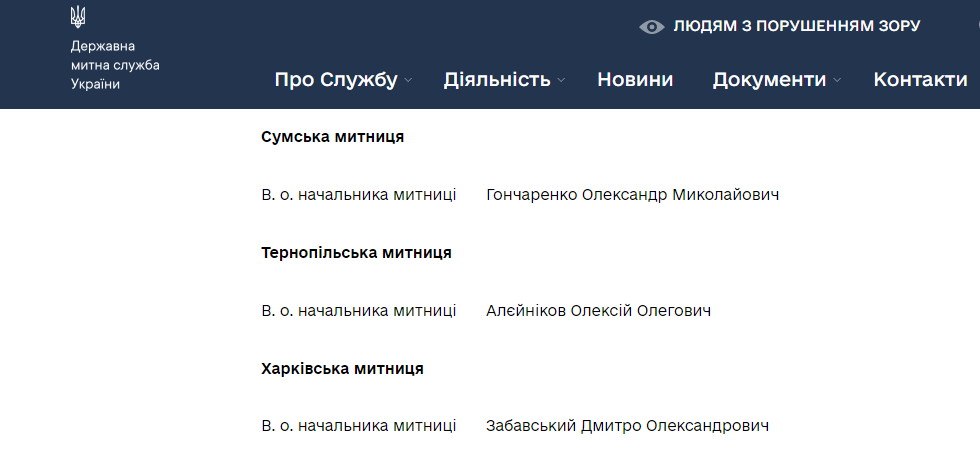This screenshot has width=980, height=467.
Task: Select the Харківська митниця heading
Action: (342, 369)
